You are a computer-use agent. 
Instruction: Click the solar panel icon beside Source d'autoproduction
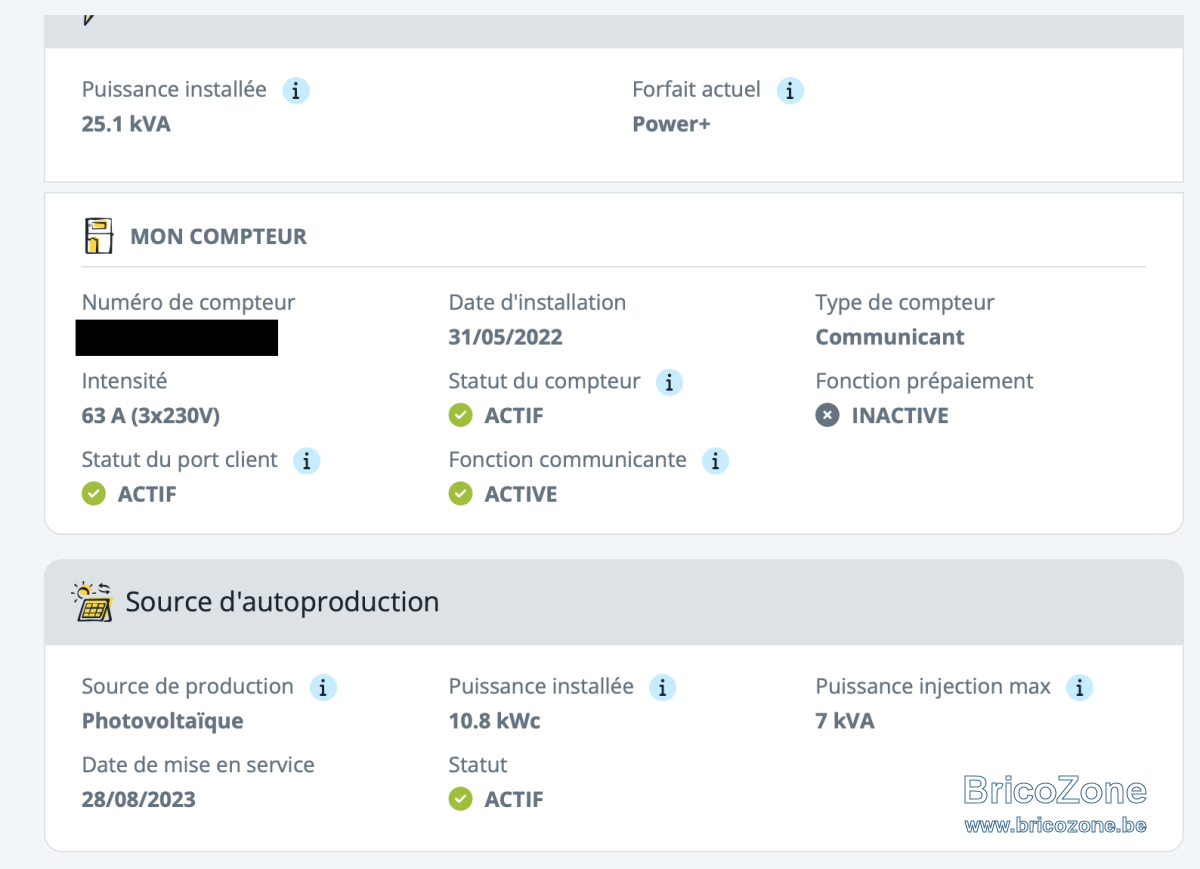(93, 602)
